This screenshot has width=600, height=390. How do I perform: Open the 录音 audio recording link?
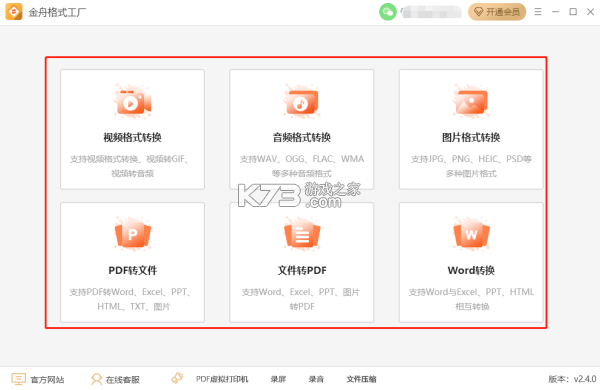coord(316,379)
